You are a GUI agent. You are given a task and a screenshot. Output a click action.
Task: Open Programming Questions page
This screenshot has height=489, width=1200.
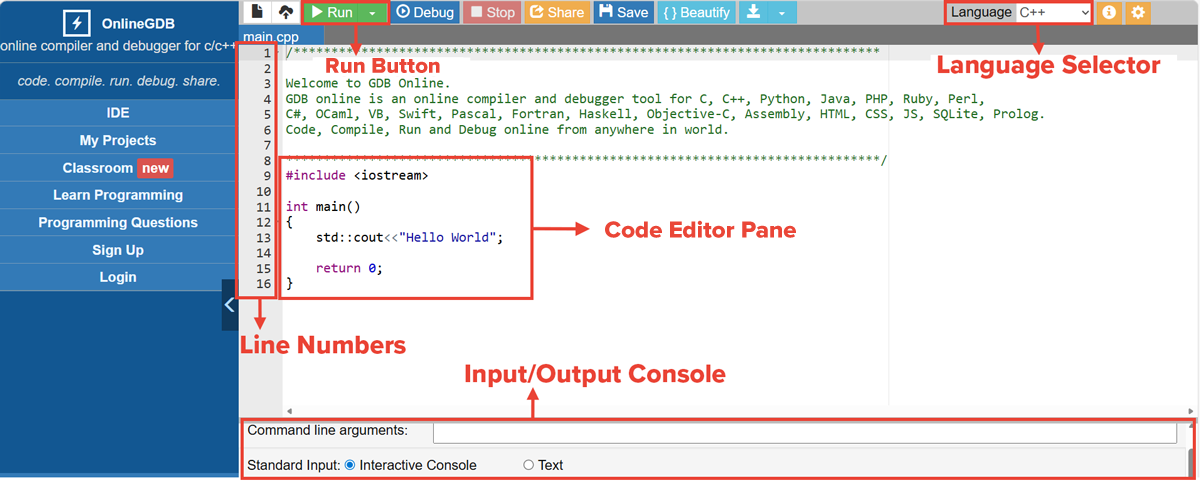click(118, 222)
